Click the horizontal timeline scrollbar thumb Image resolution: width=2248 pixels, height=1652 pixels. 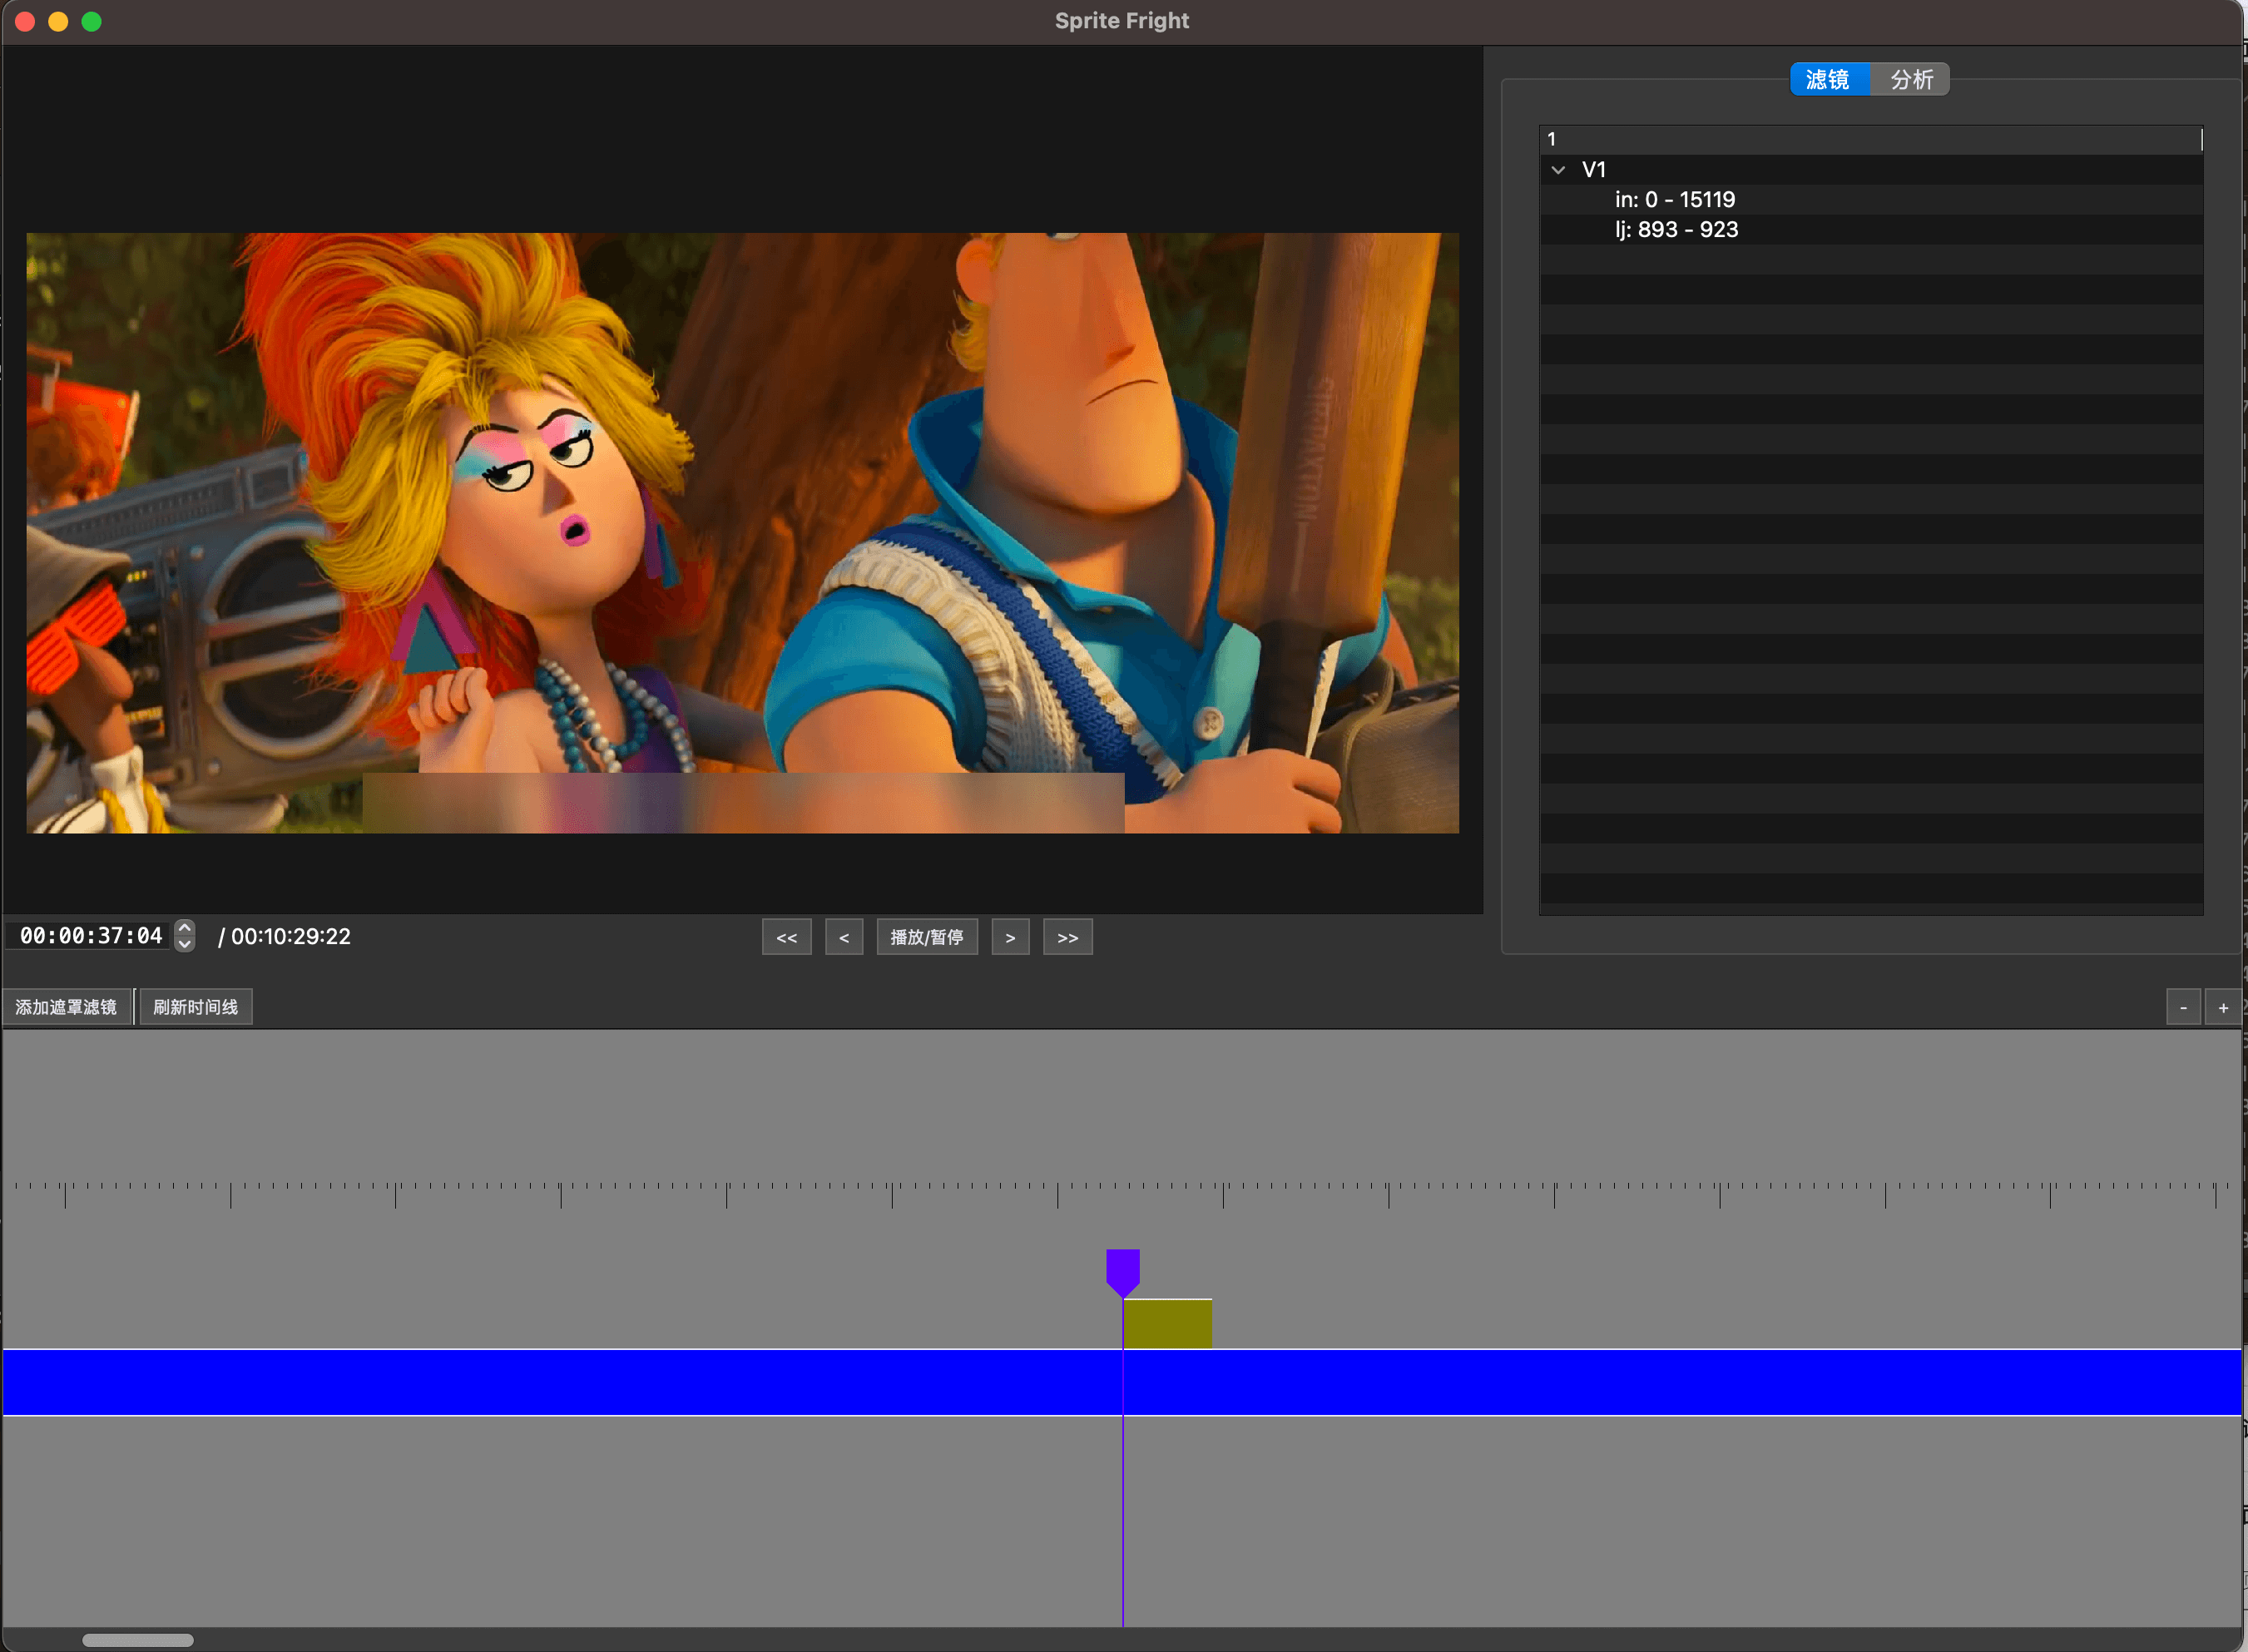(x=138, y=1640)
